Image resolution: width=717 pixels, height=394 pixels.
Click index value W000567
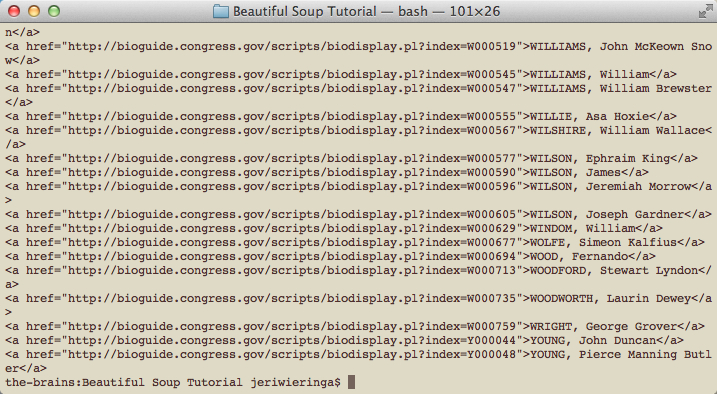491,130
